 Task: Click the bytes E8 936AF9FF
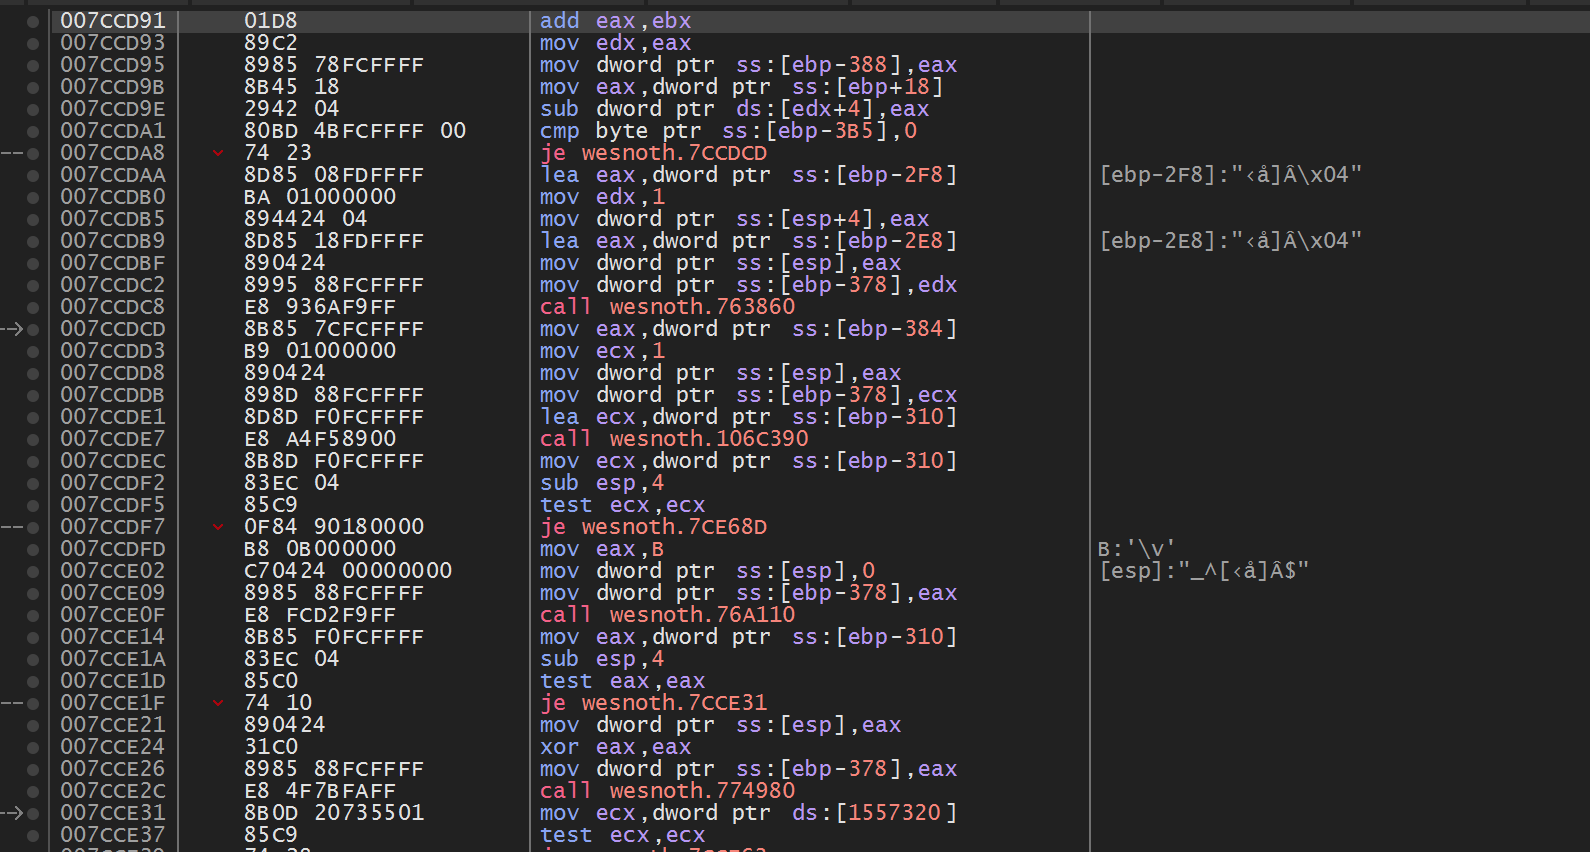(x=320, y=307)
